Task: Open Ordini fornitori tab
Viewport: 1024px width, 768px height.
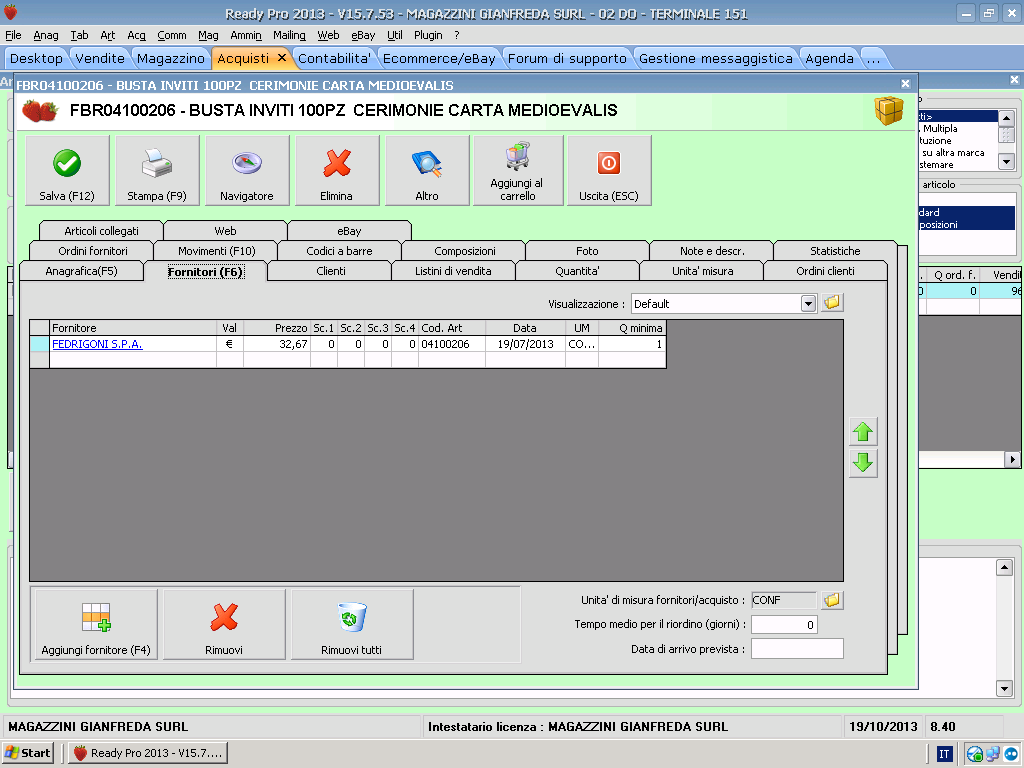Action: [93, 251]
